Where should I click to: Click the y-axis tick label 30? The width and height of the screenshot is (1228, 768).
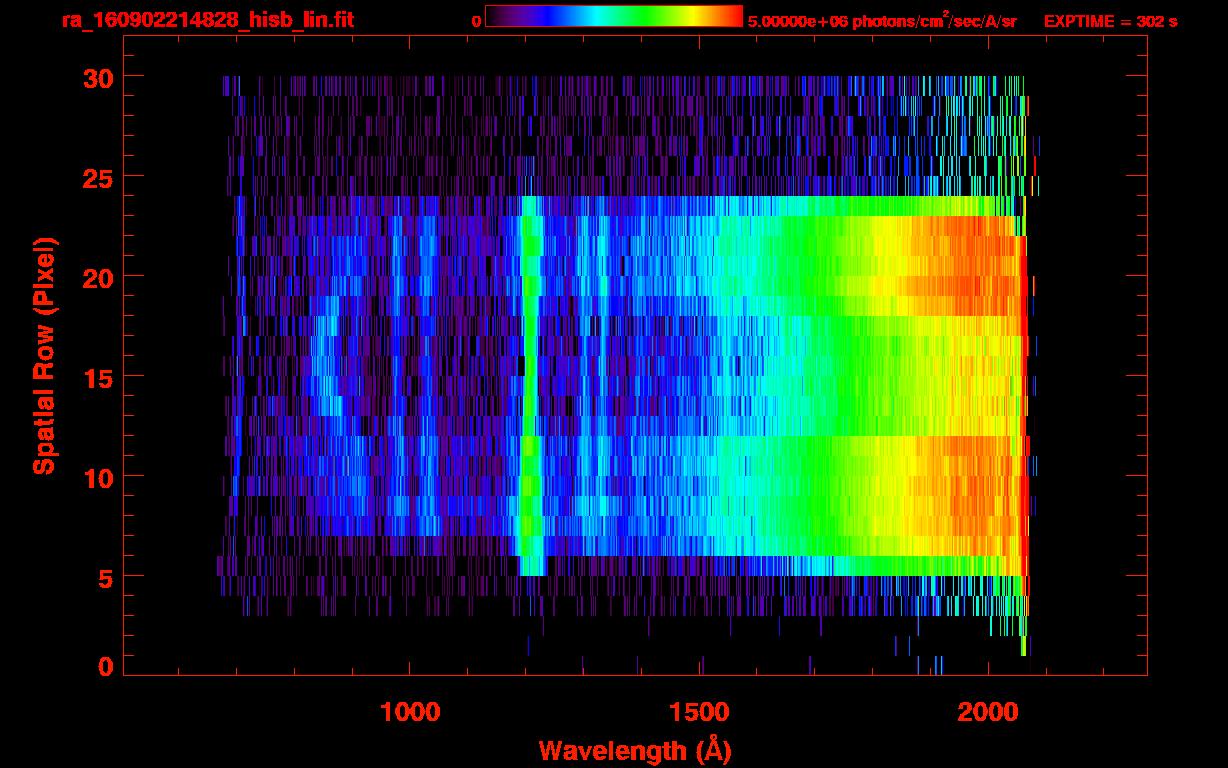pos(98,77)
